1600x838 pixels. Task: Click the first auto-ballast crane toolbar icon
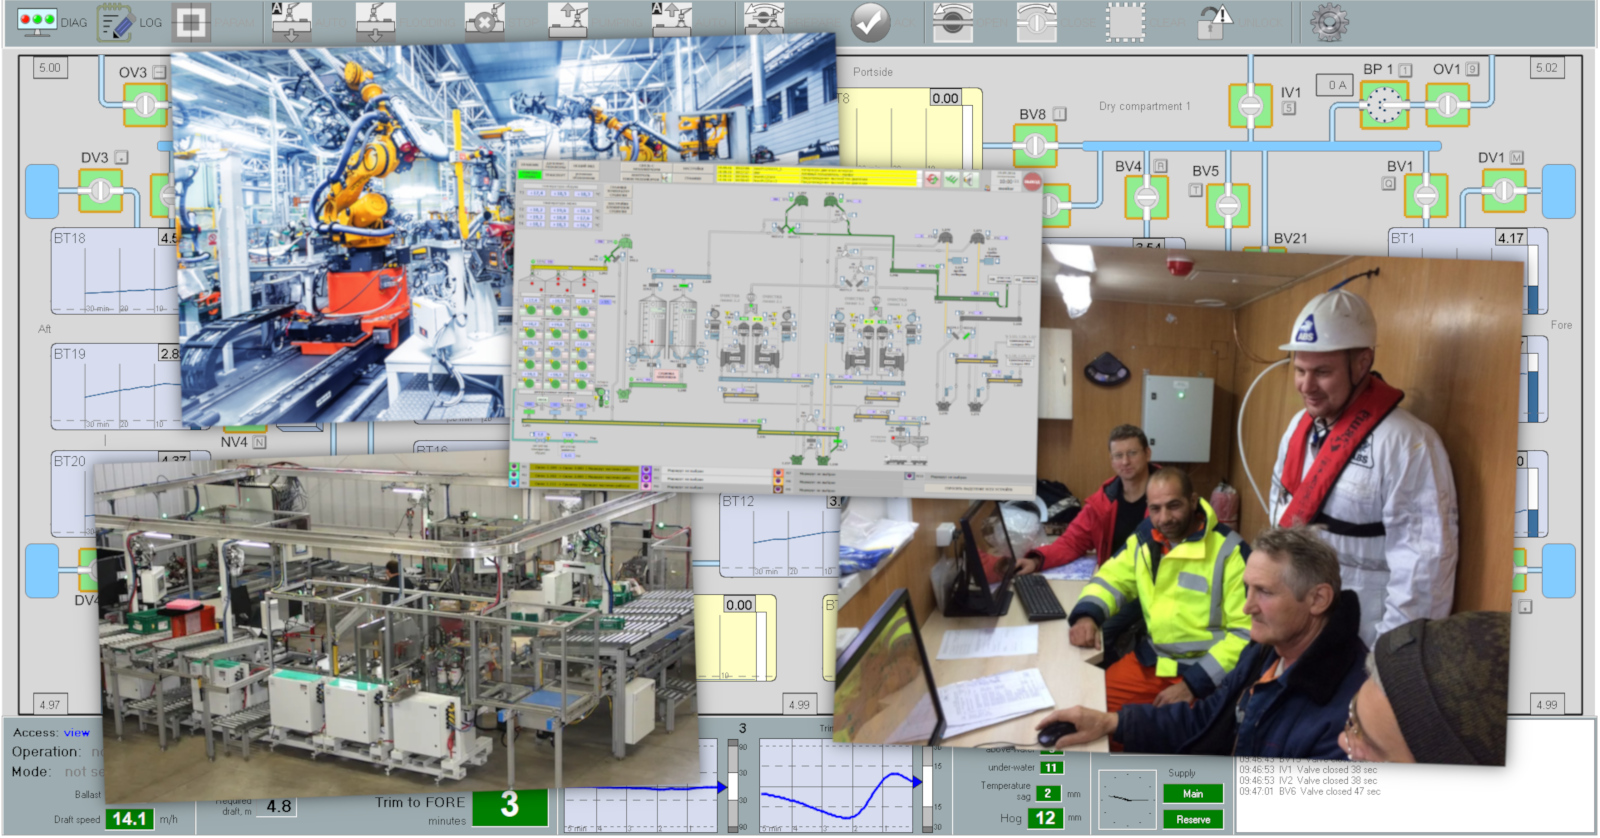[x=291, y=21]
